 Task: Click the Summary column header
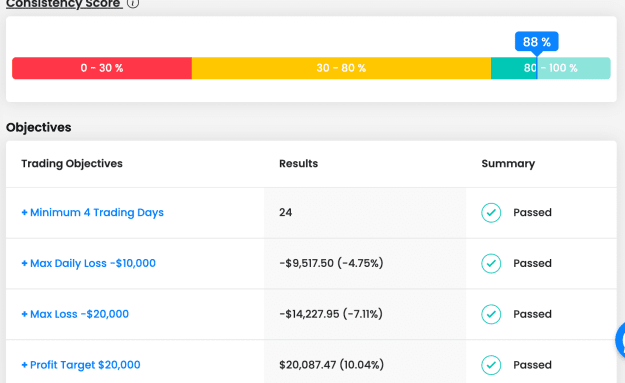(x=508, y=163)
